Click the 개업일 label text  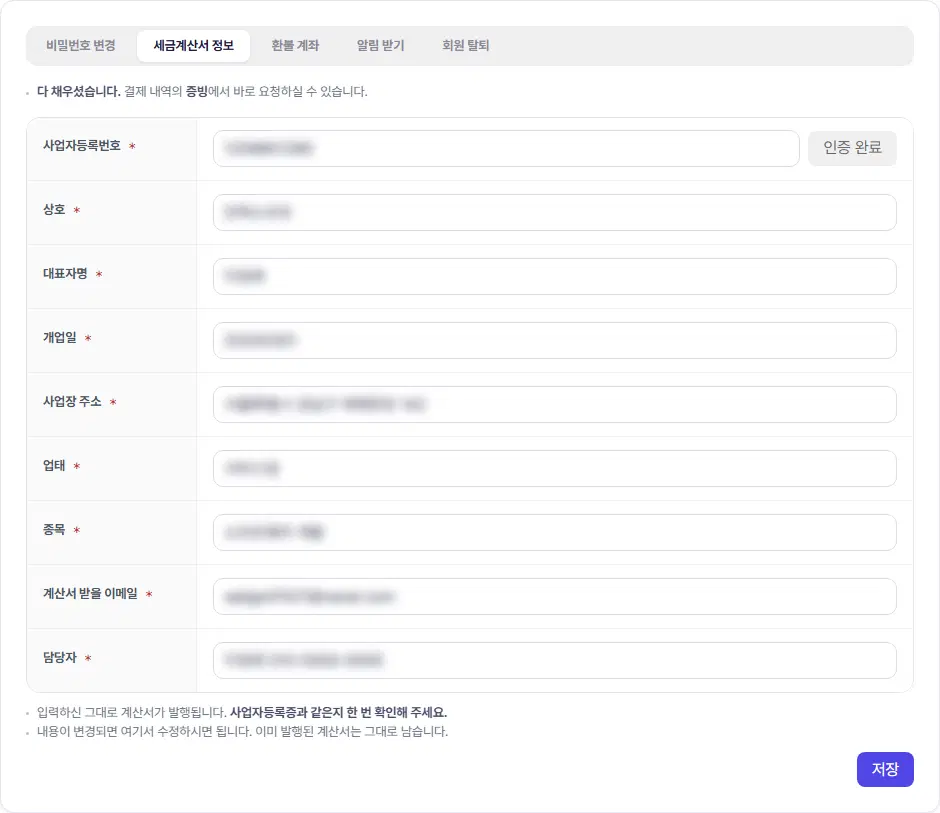pos(59,338)
